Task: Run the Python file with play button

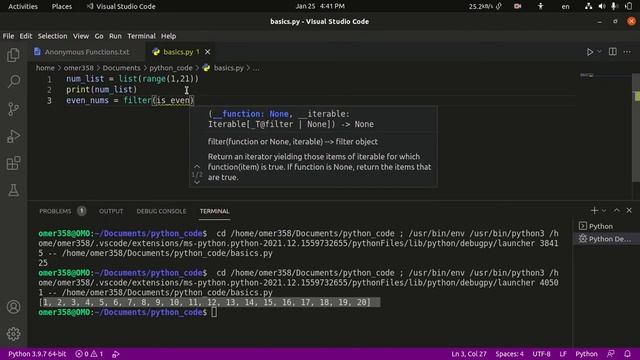Action: click(590, 52)
